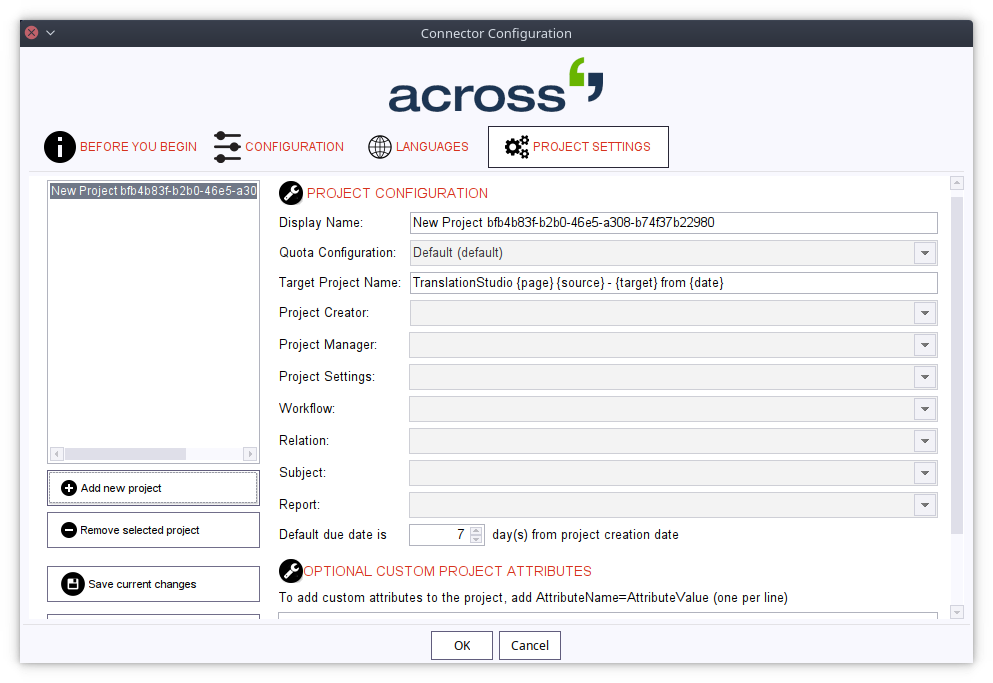
Task: Click settings panel scroll down arrow
Action: pos(957,612)
